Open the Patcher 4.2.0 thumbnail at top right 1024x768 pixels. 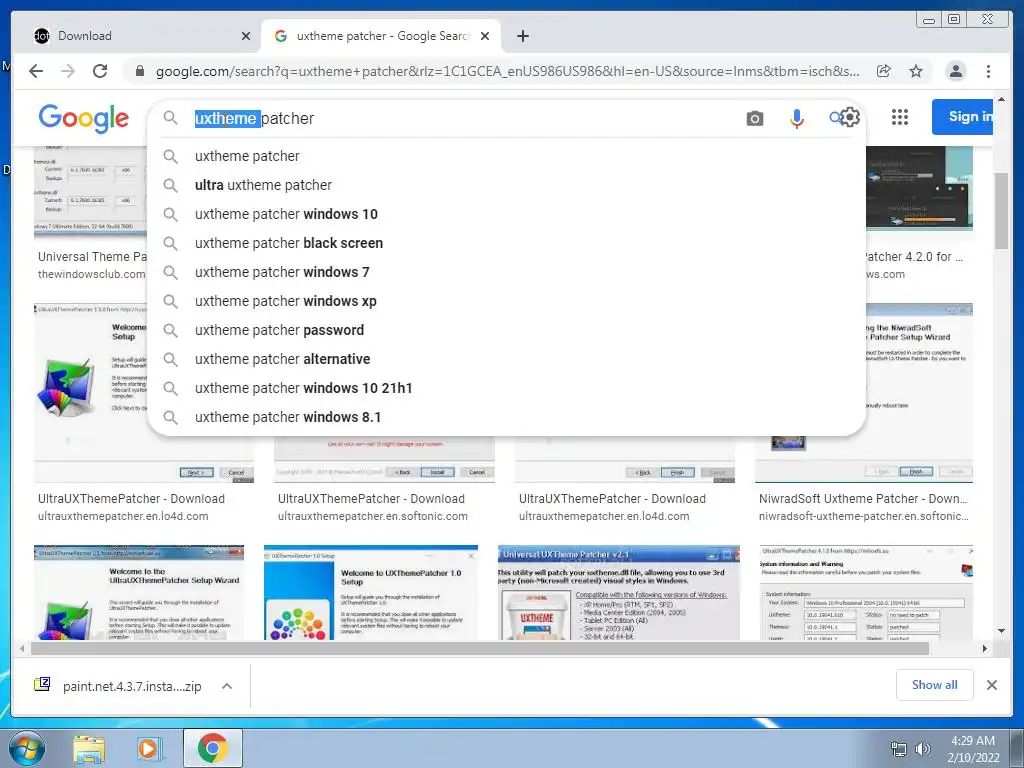pyautogui.click(x=920, y=189)
